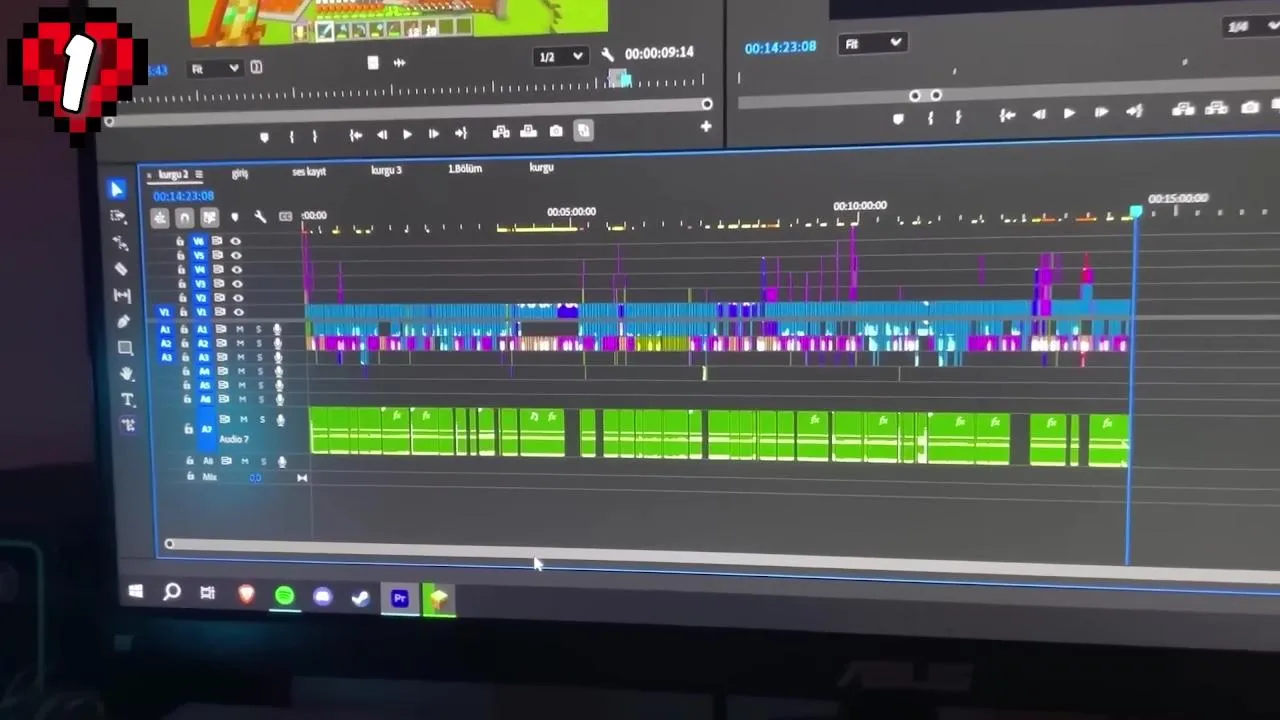
Task: Click program monitor zoom scroll bar handle
Action: pos(925,96)
